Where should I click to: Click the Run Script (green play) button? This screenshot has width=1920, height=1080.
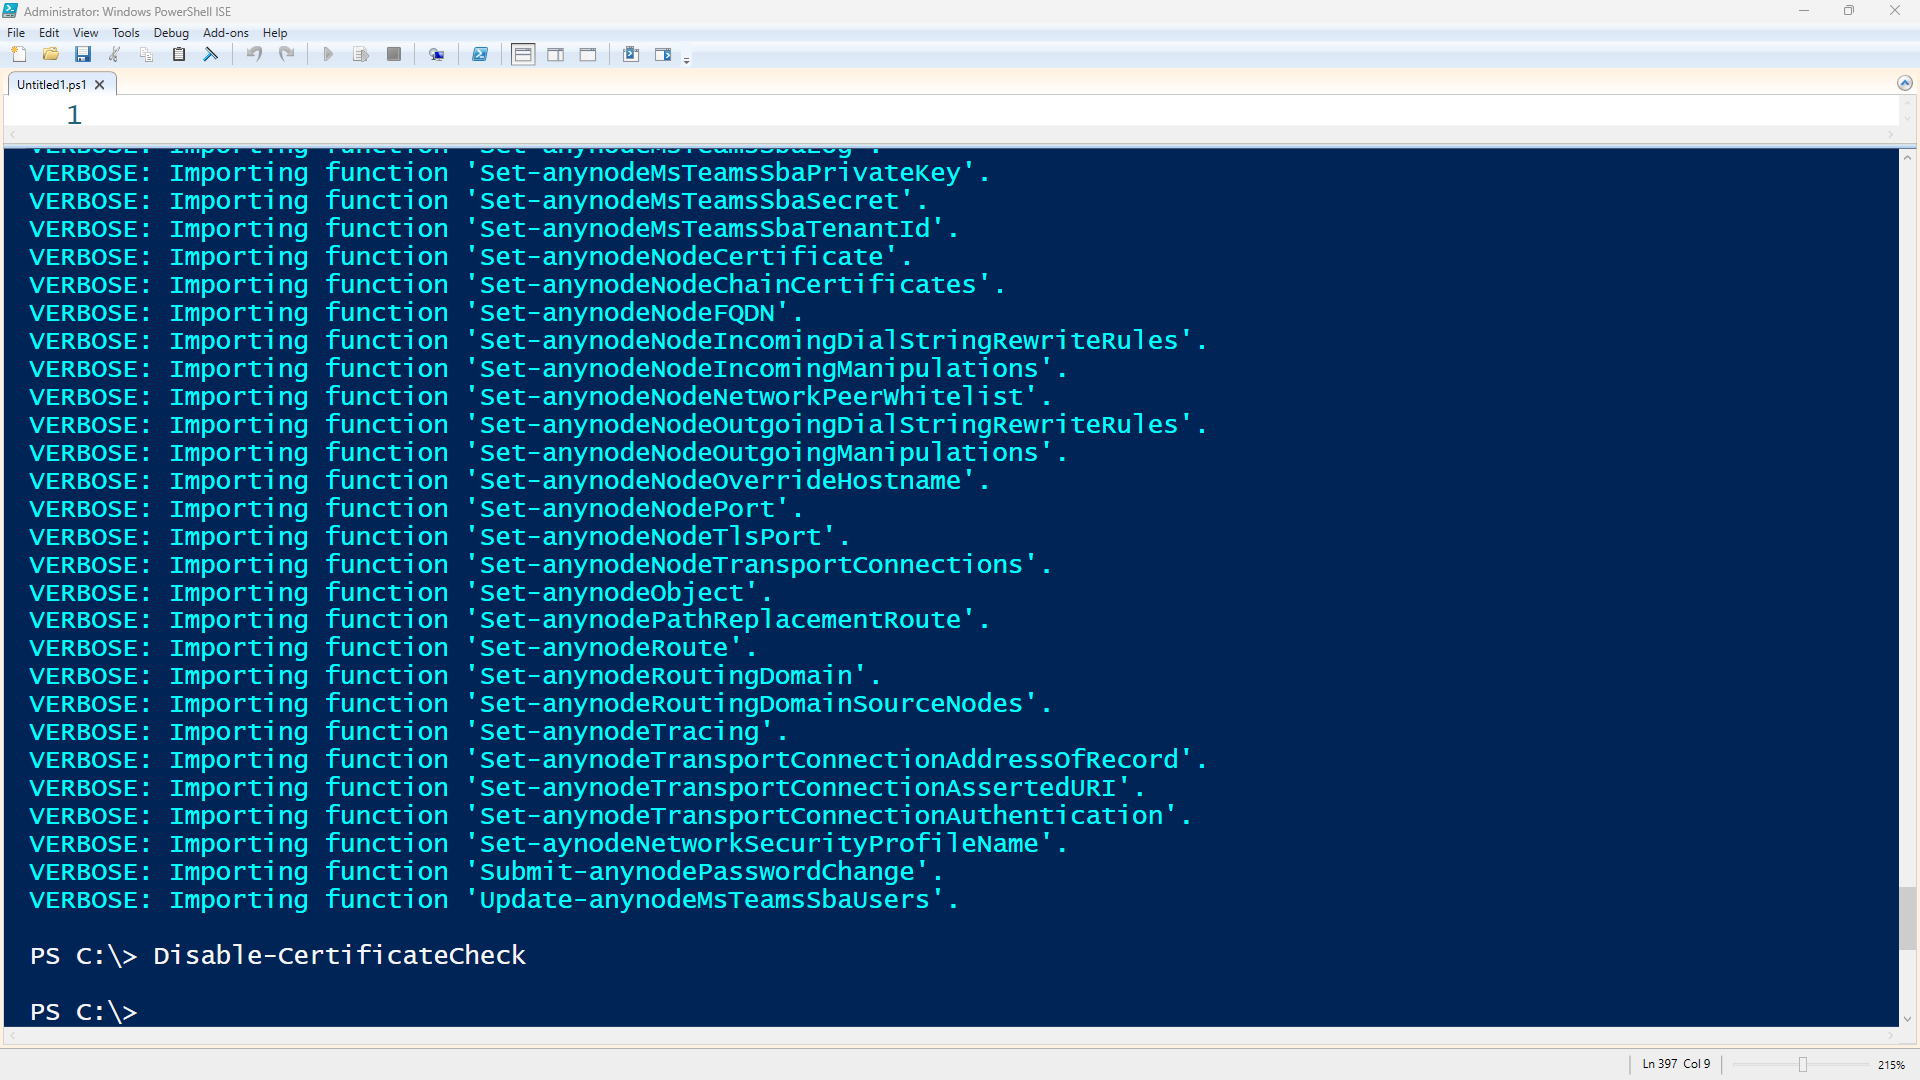point(326,54)
